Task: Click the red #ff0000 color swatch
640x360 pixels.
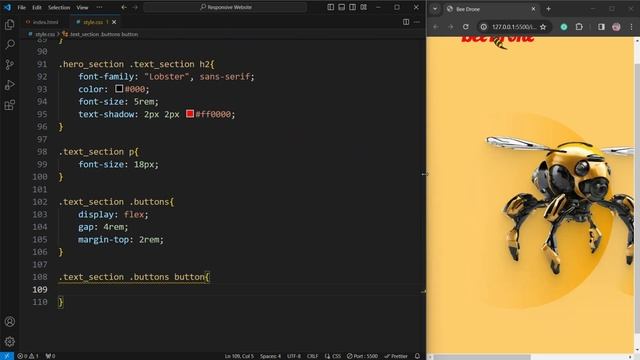Action: (x=190, y=114)
